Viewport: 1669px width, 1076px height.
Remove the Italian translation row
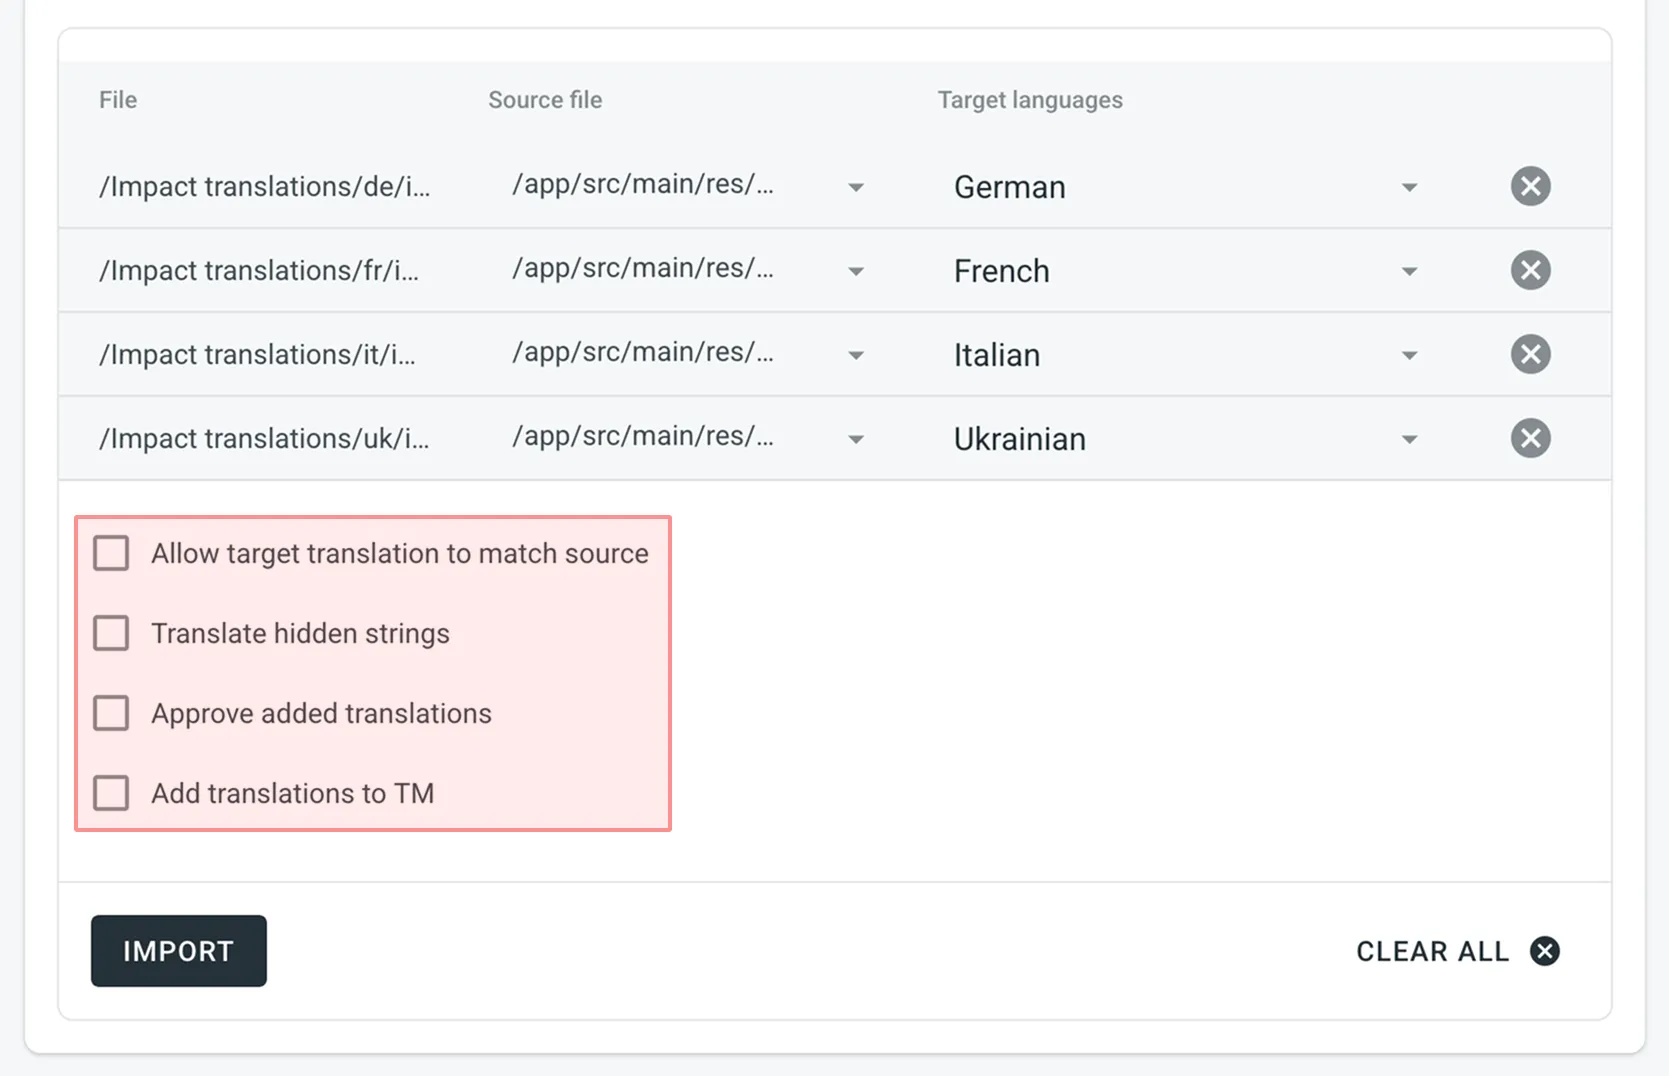[1530, 354]
